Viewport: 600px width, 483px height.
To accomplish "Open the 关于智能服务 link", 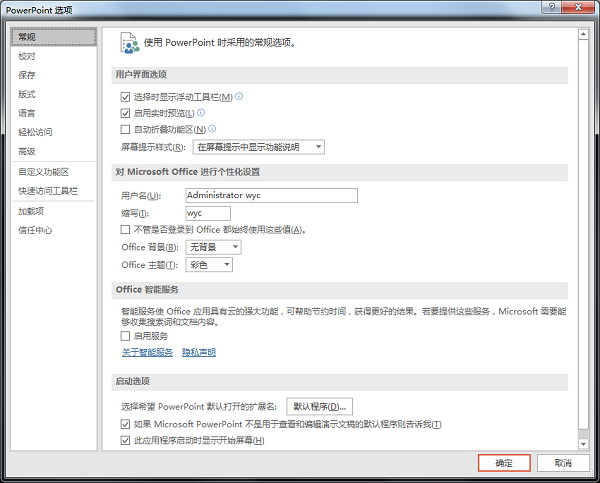I will point(147,352).
